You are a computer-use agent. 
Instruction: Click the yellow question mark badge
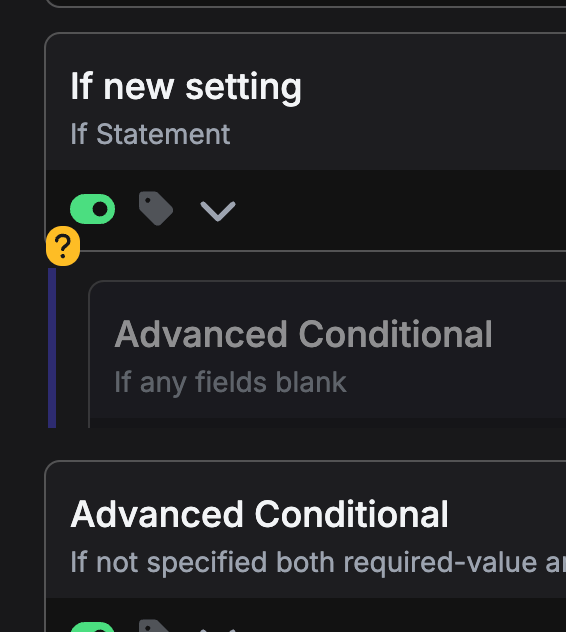point(63,246)
